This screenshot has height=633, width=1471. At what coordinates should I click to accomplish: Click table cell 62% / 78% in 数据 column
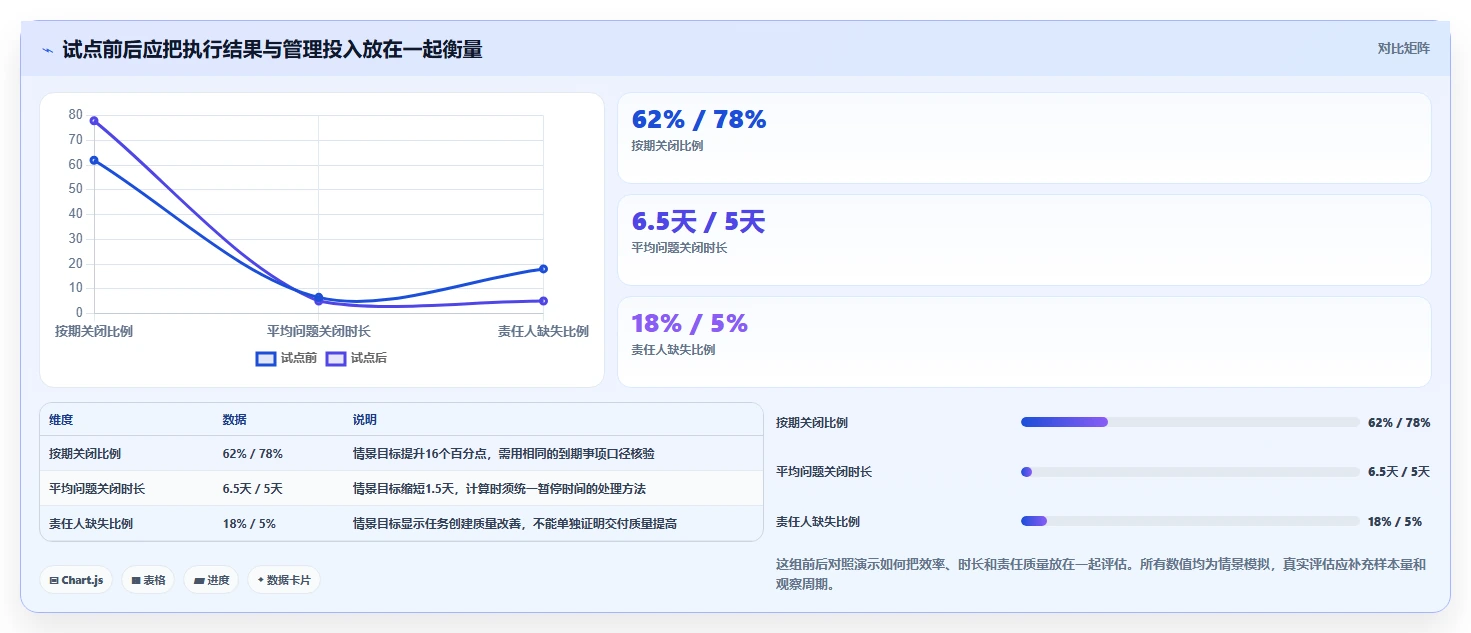tap(252, 454)
